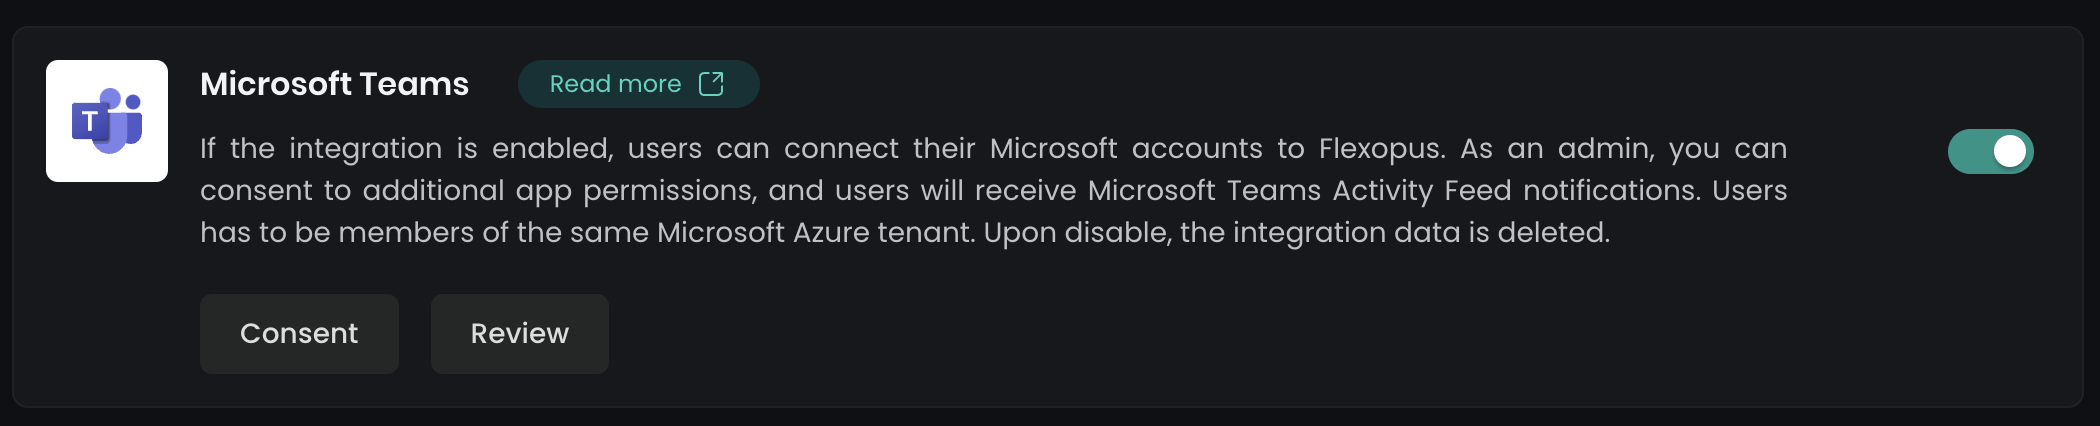Select the purple Teams app thumbnail
The width and height of the screenshot is (2100, 426).
click(107, 121)
